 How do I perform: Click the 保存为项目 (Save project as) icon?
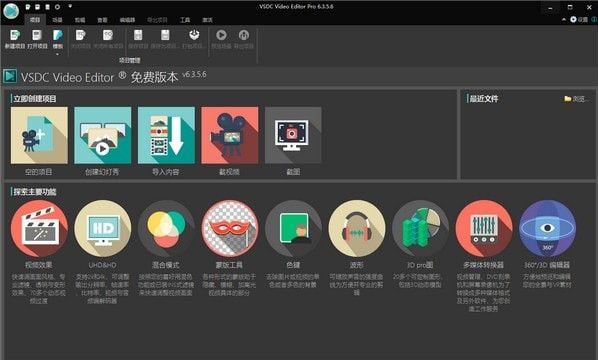[165, 35]
